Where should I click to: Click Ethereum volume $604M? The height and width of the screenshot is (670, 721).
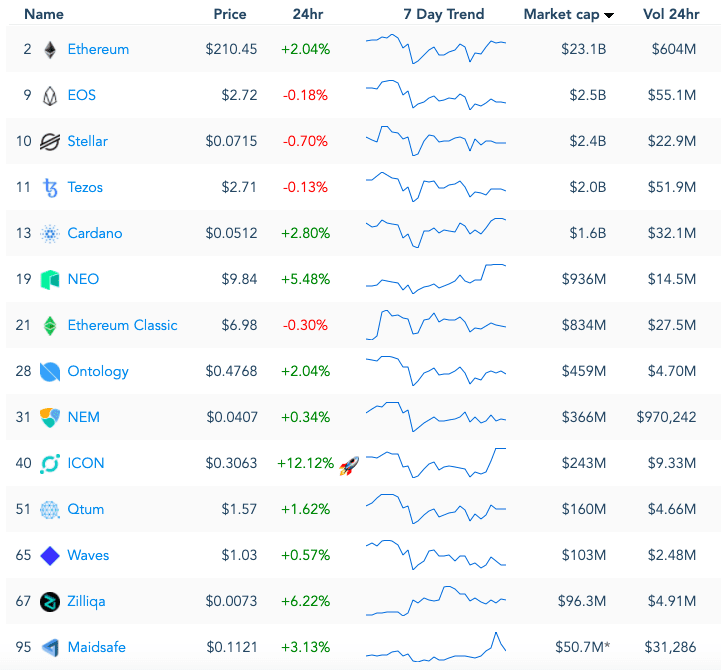pos(674,49)
